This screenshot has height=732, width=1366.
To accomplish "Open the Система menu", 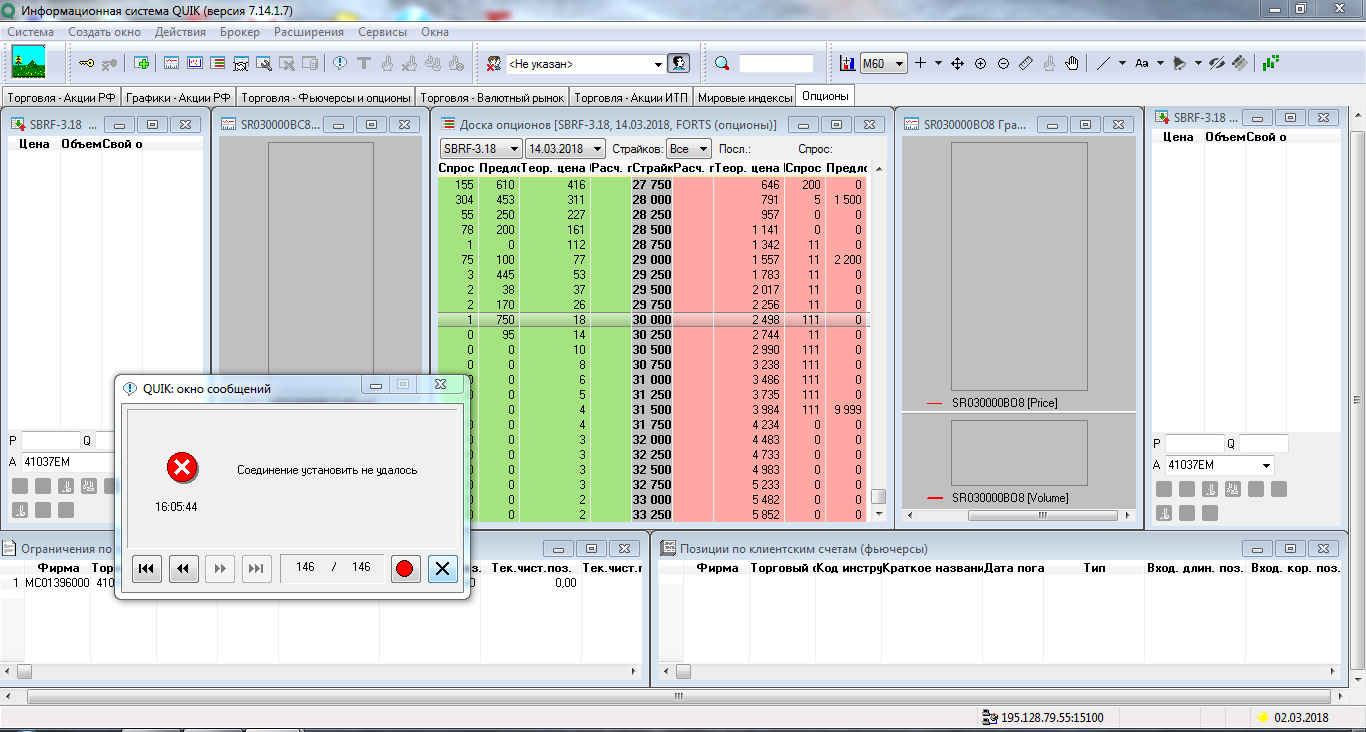I will pyautogui.click(x=31, y=32).
